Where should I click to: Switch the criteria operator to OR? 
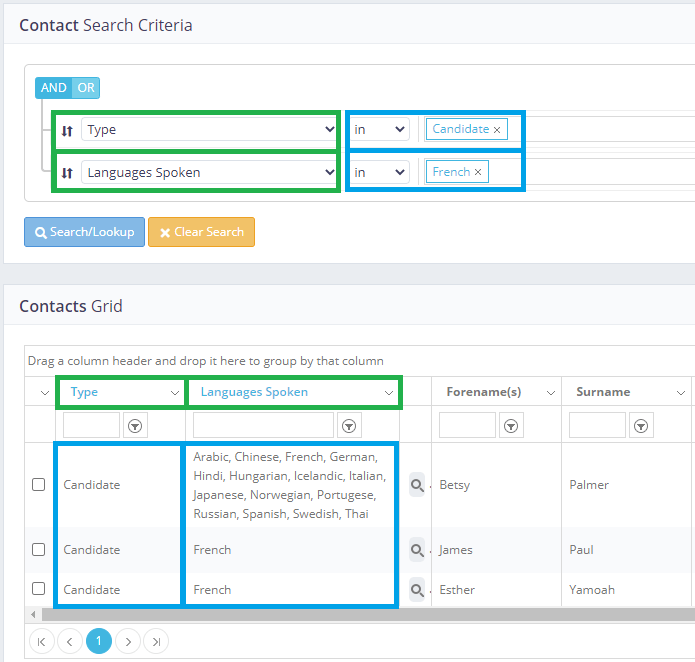(86, 88)
